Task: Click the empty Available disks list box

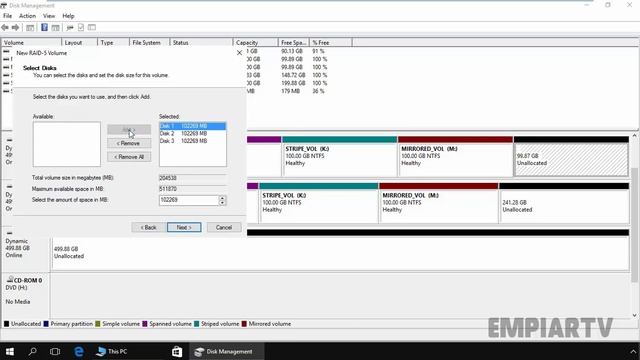Action: click(x=67, y=144)
